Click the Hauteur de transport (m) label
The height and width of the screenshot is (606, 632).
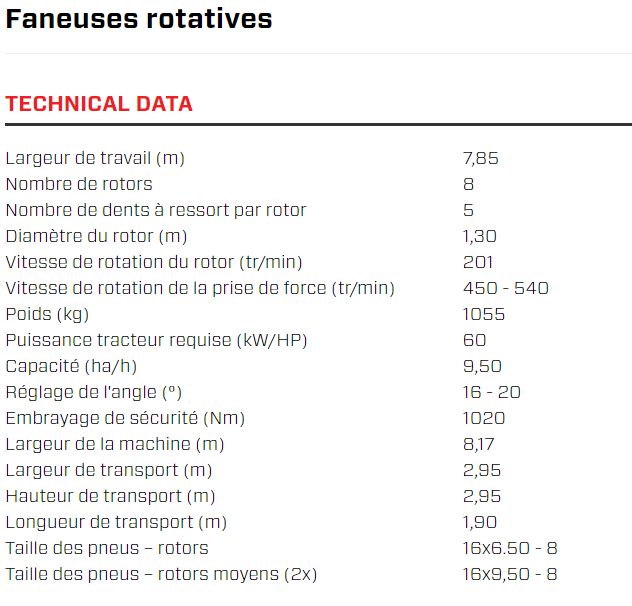110,496
